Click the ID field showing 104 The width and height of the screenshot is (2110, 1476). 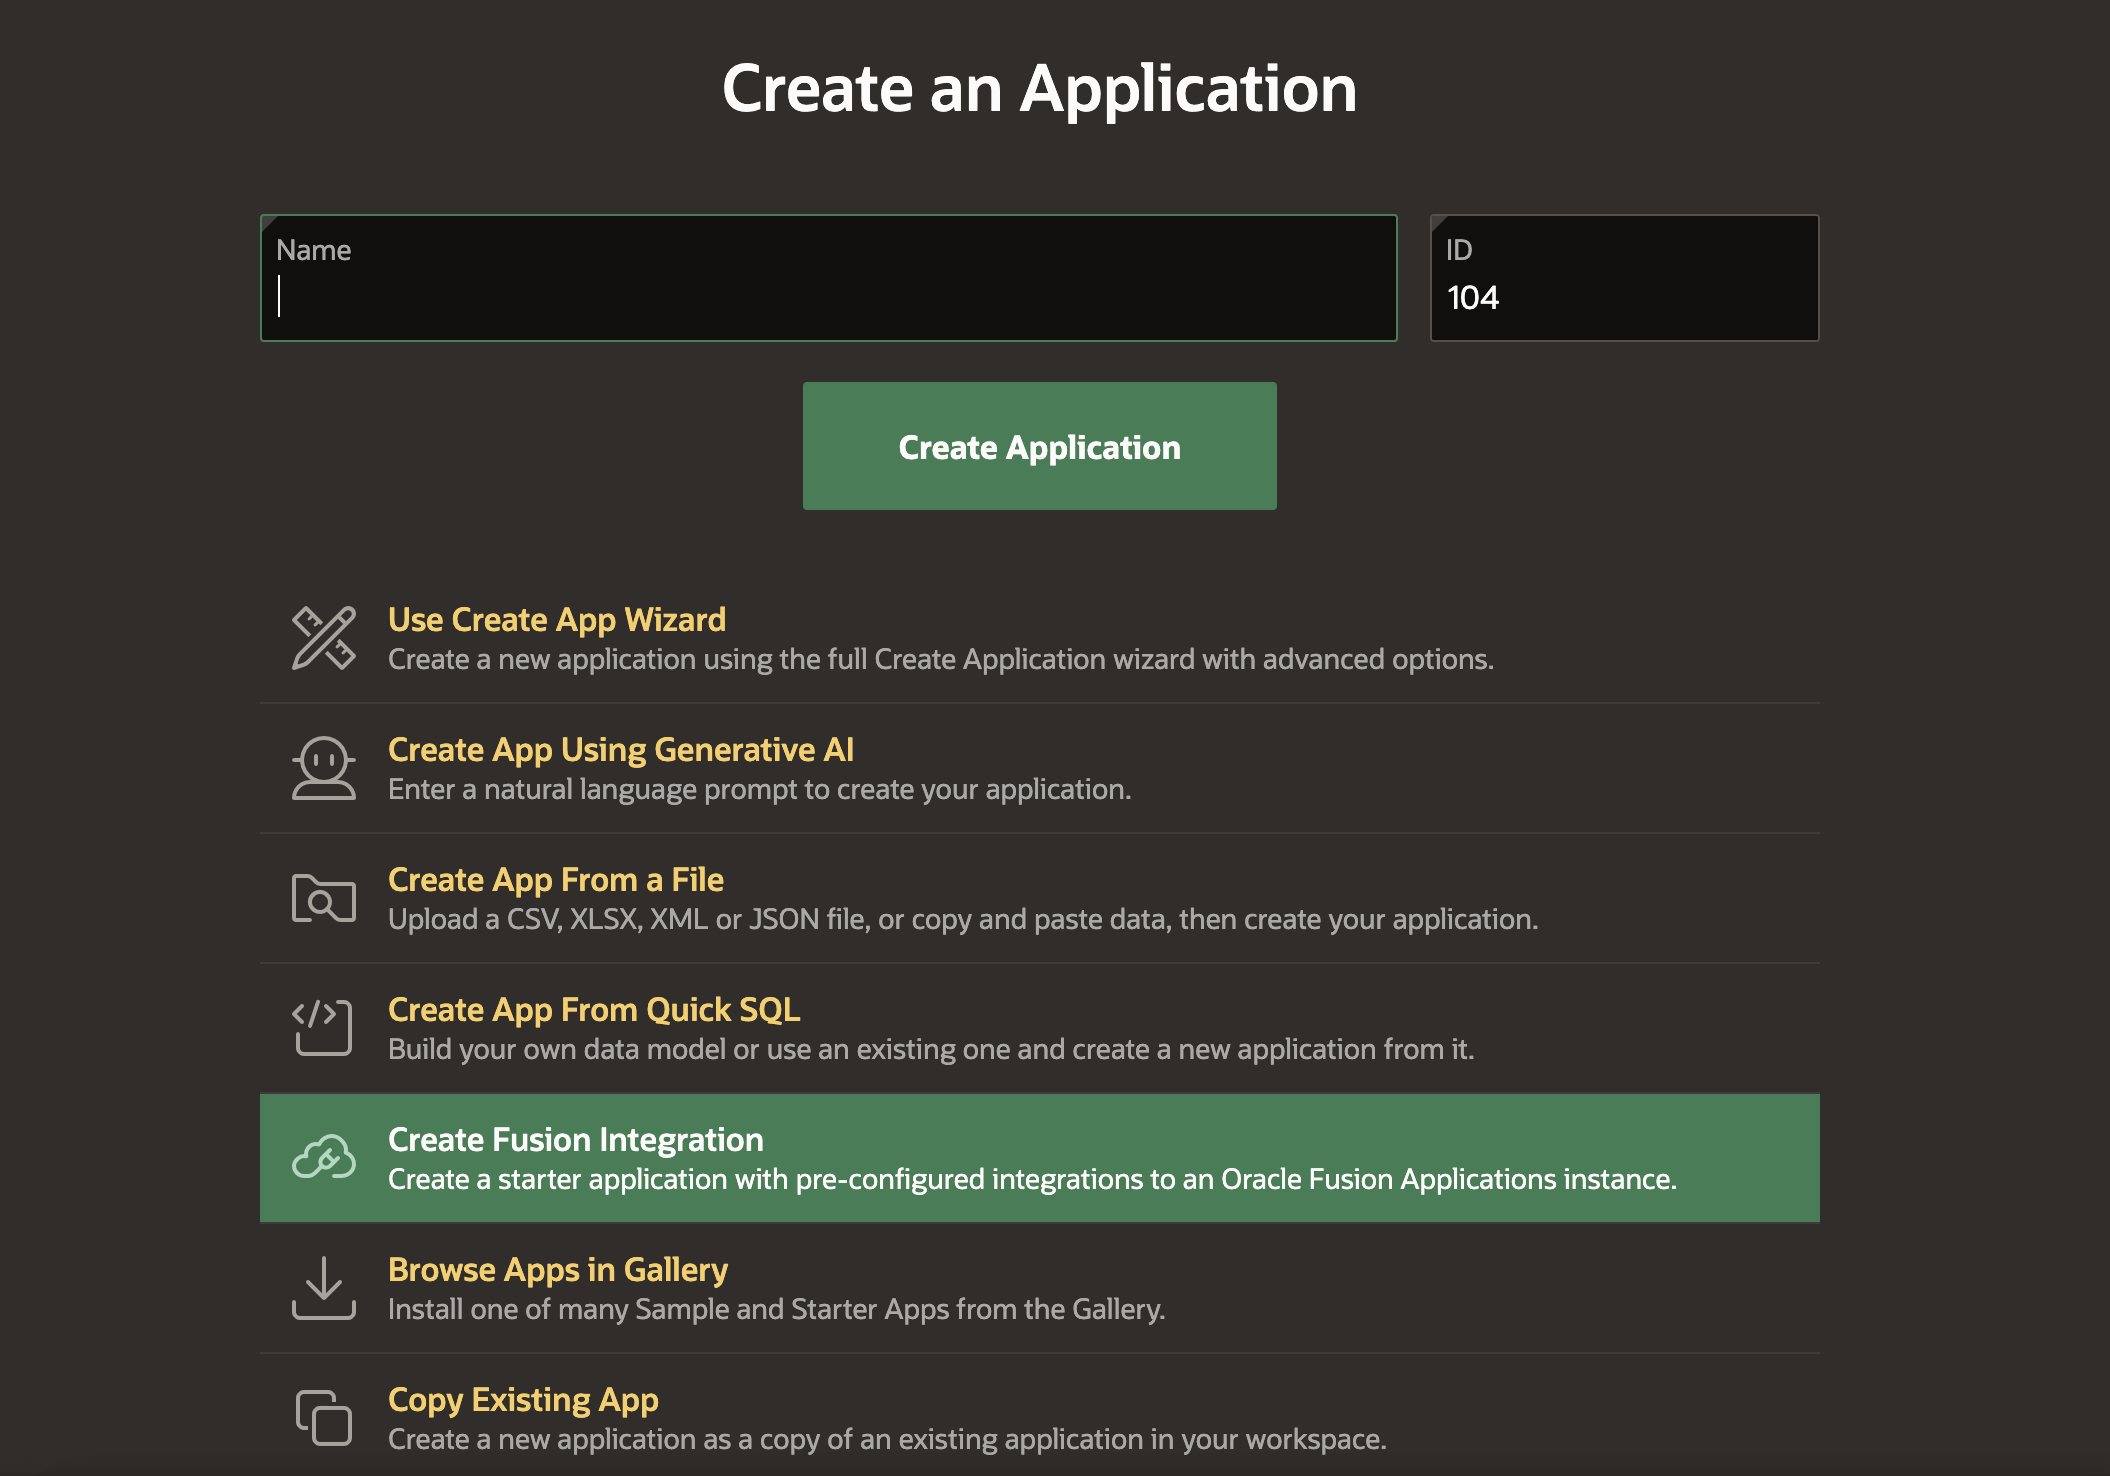1624,297
